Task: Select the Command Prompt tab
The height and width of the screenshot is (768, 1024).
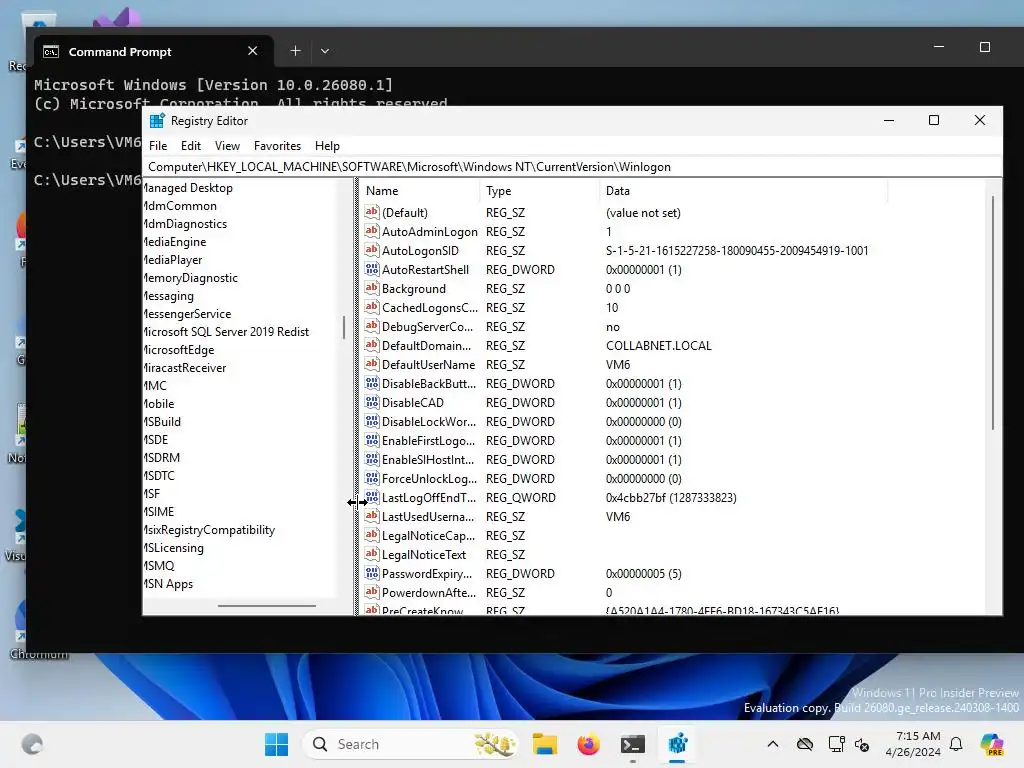Action: [x=152, y=52]
